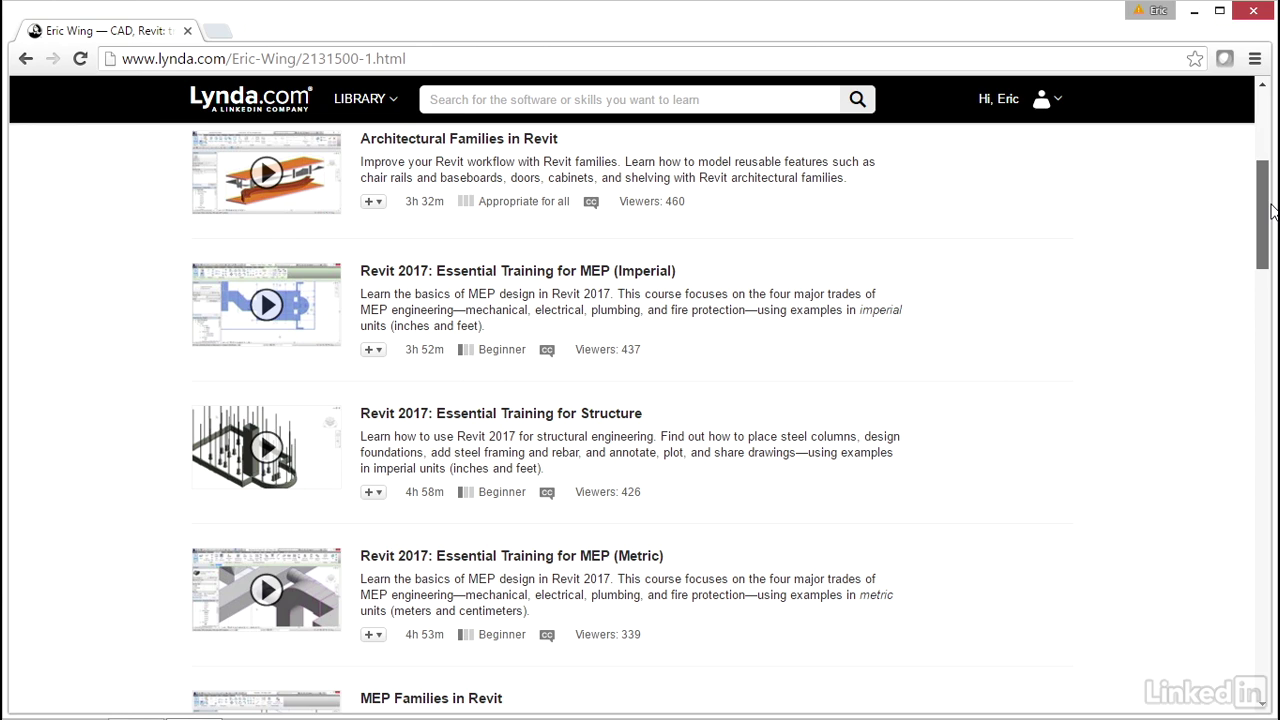
Task: Focus the software or skills search field
Action: pos(630,99)
